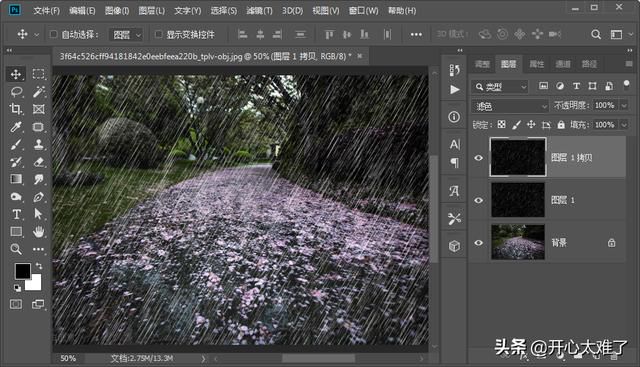Open the 滤色 blend mode dropdown
The image size is (640, 367).
coord(510,106)
